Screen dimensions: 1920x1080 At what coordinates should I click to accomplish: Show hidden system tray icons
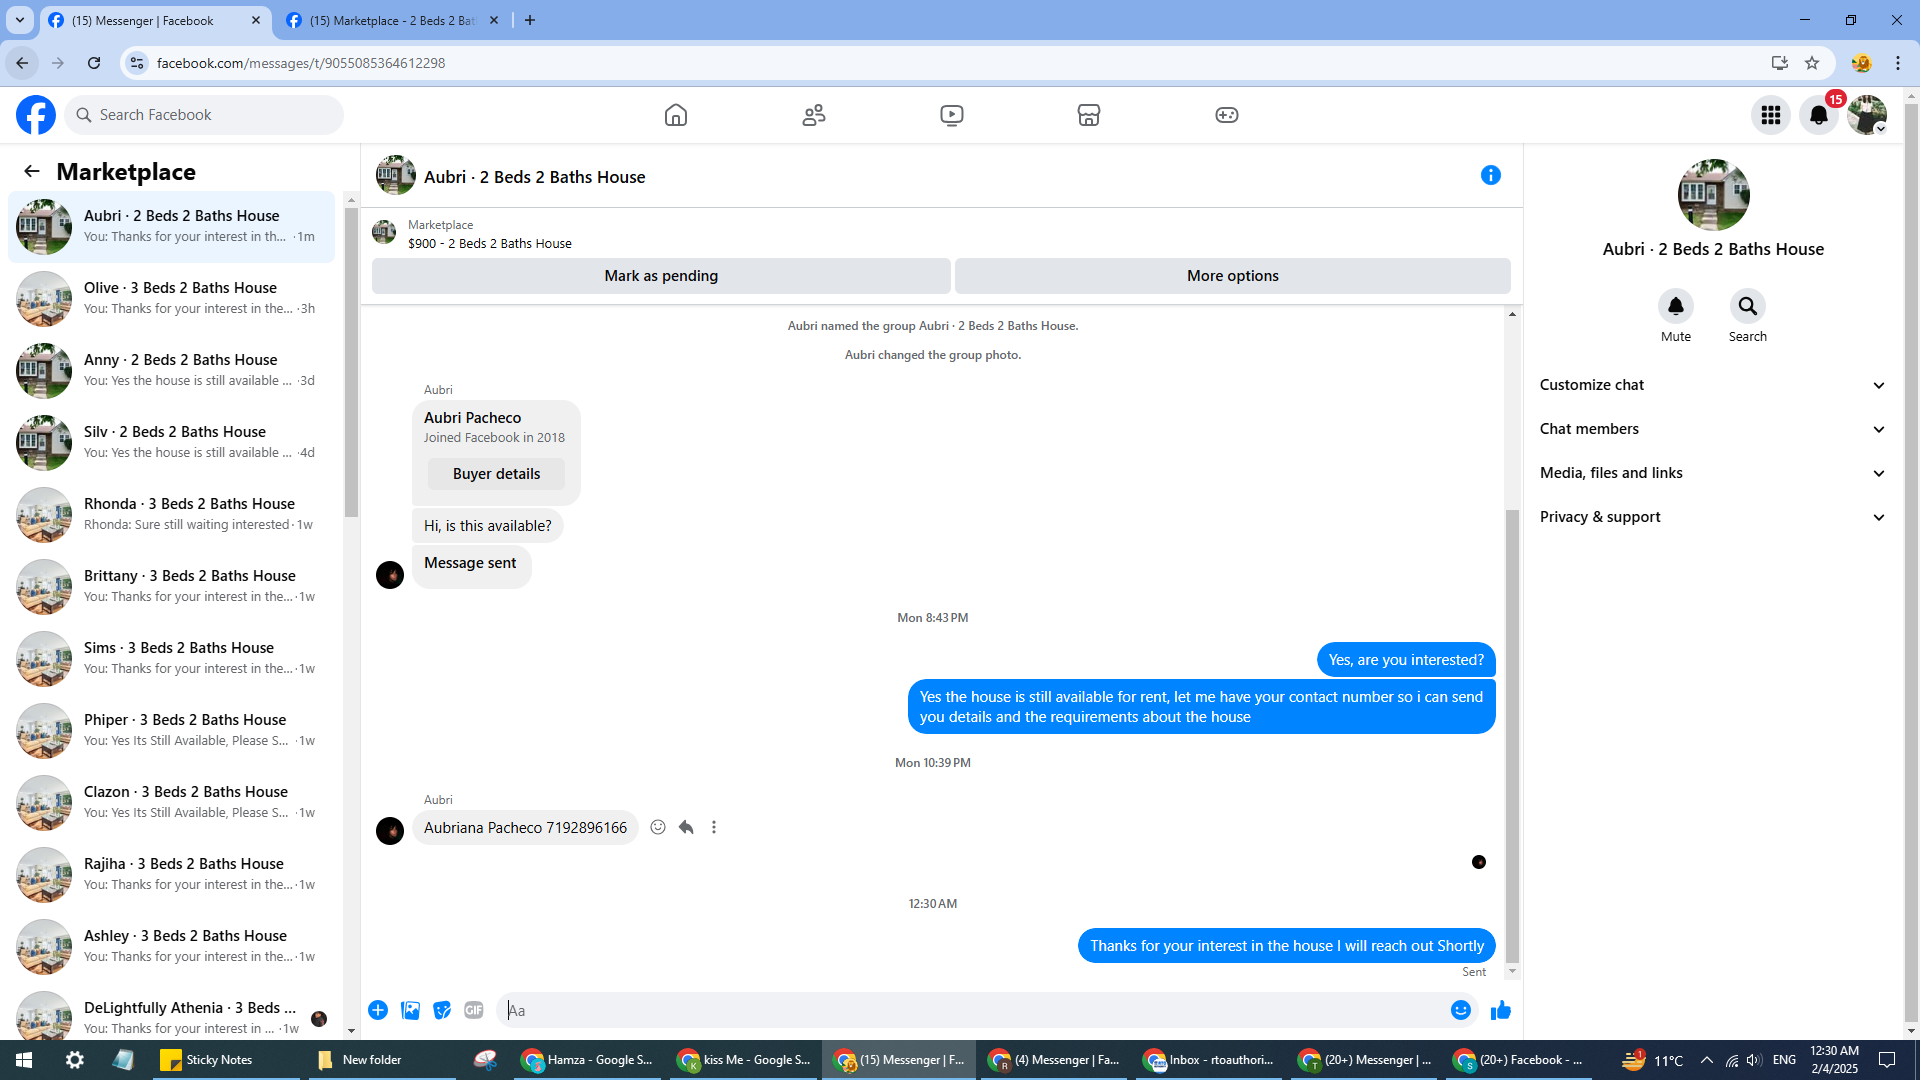click(x=1707, y=1060)
